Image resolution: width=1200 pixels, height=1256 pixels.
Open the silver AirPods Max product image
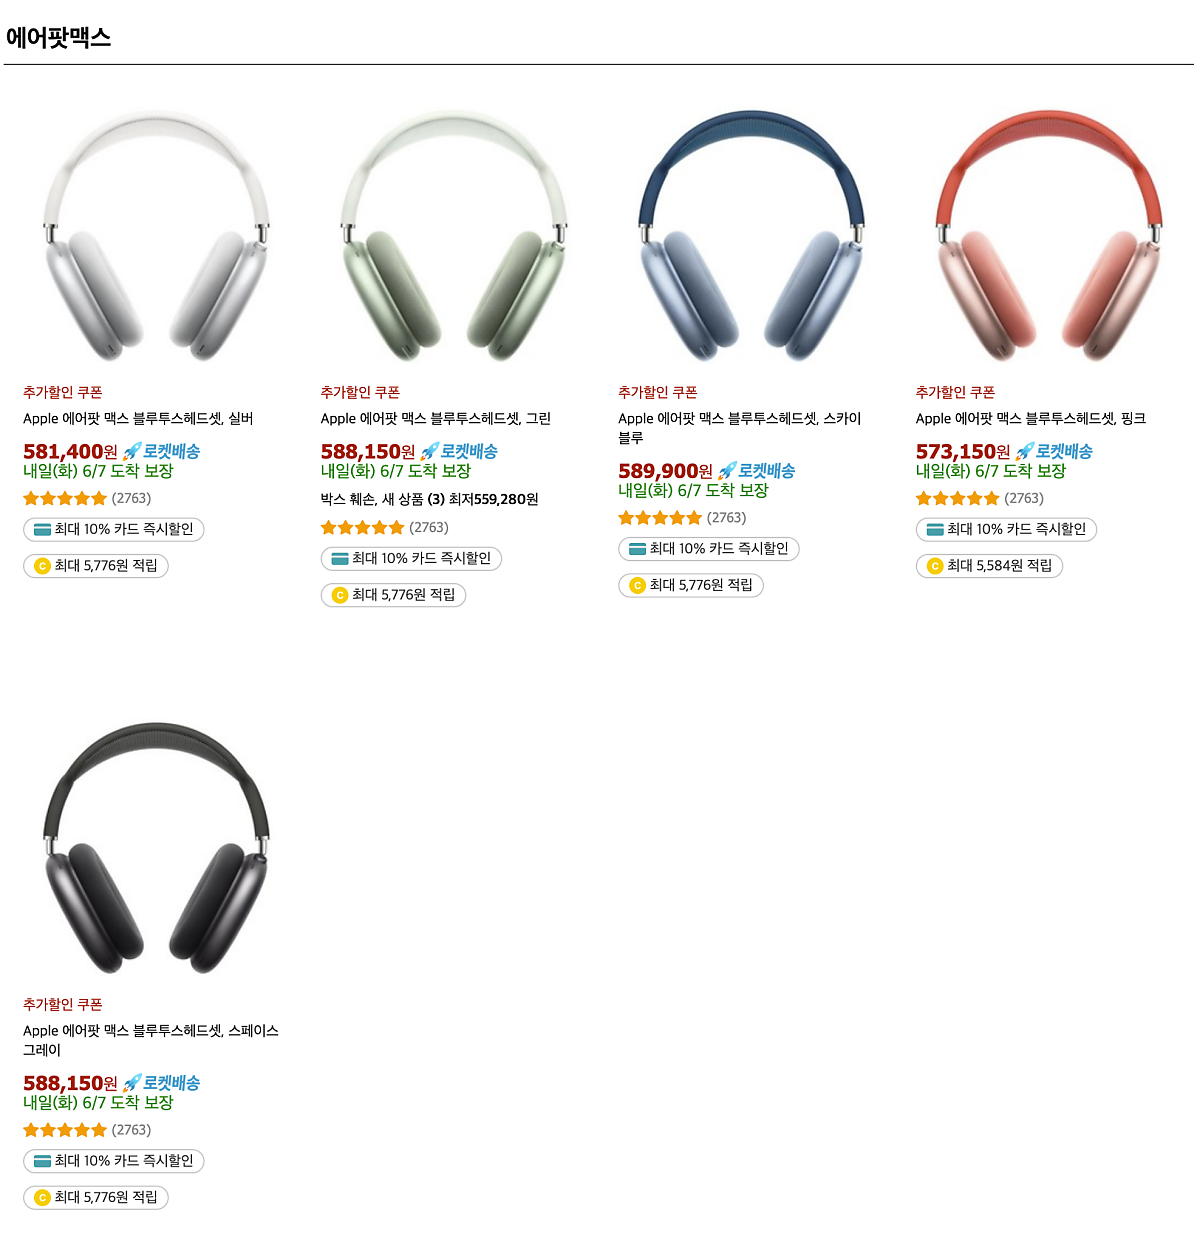point(155,234)
